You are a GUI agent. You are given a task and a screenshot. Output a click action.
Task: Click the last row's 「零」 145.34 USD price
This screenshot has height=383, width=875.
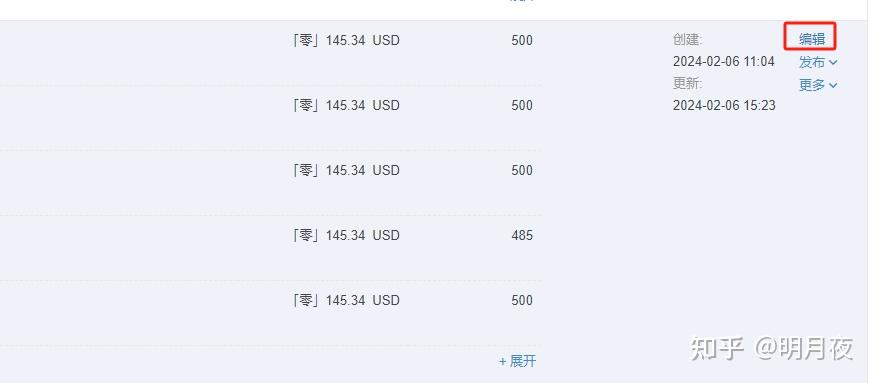click(346, 300)
